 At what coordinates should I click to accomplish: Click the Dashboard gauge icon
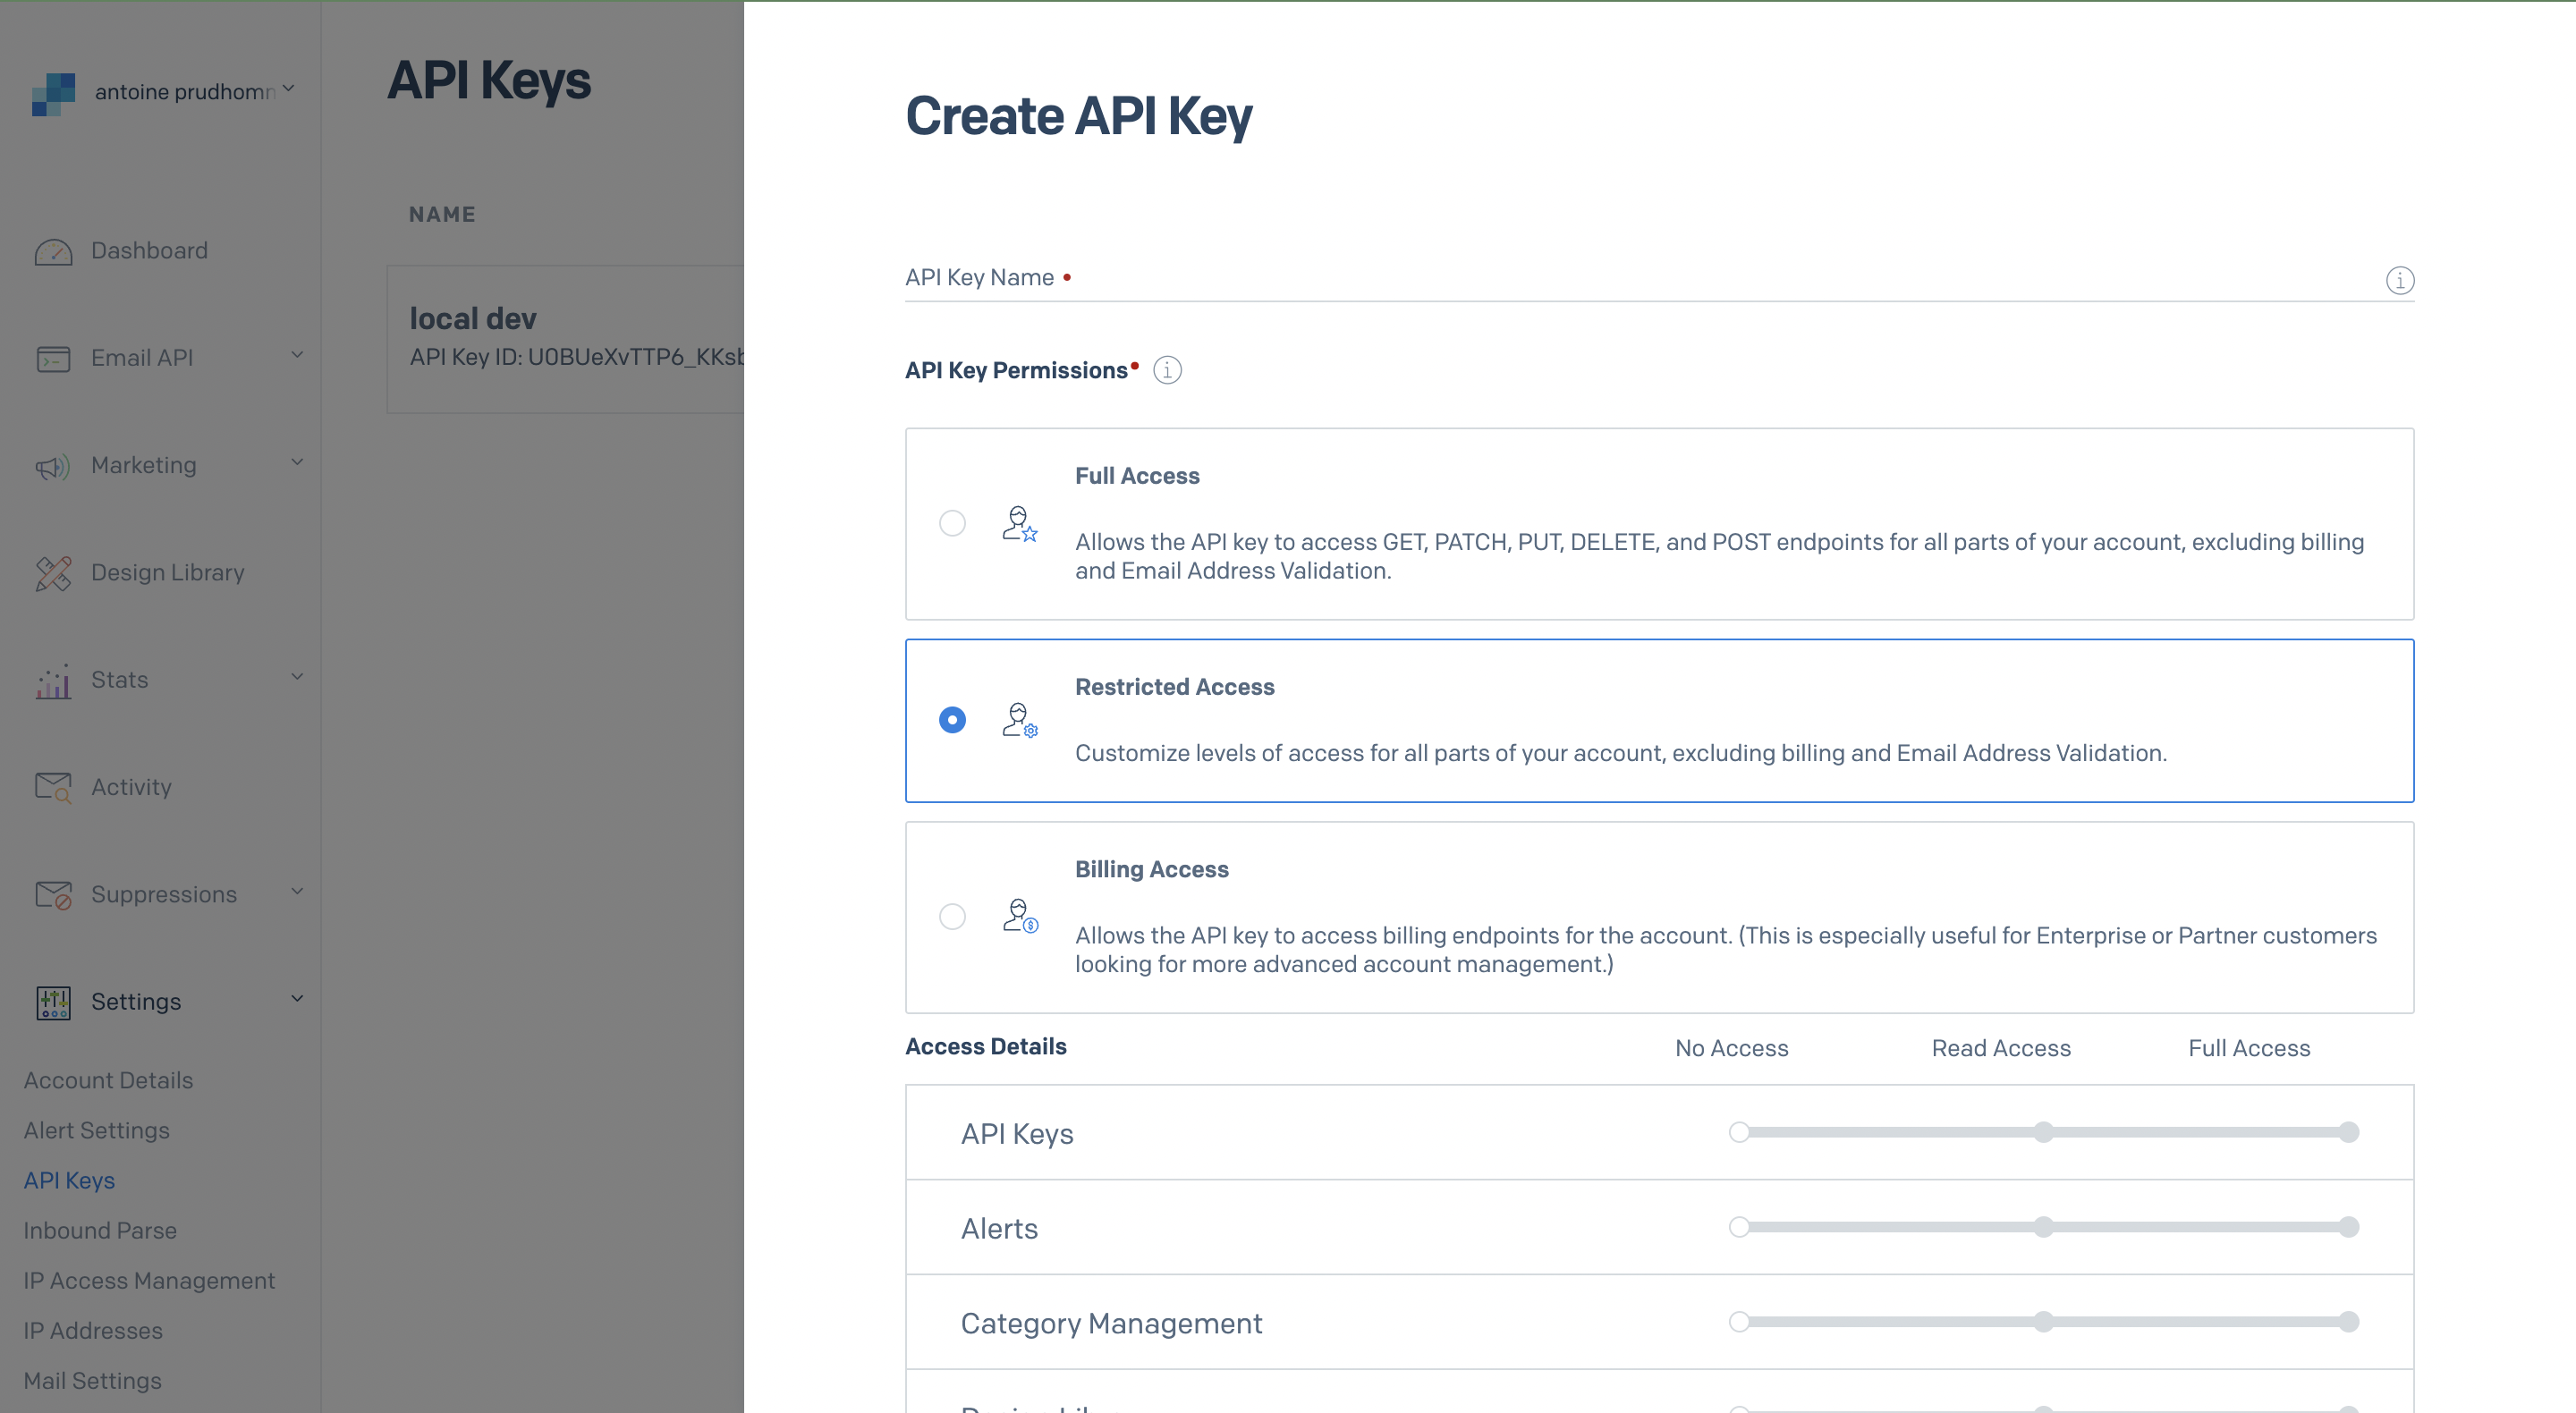pos(53,251)
